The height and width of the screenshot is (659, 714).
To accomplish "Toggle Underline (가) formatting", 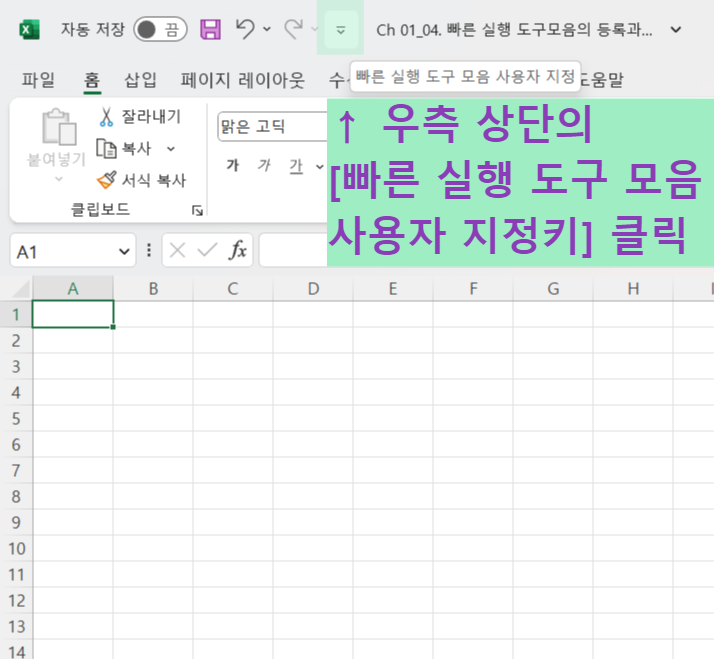I will pyautogui.click(x=296, y=166).
